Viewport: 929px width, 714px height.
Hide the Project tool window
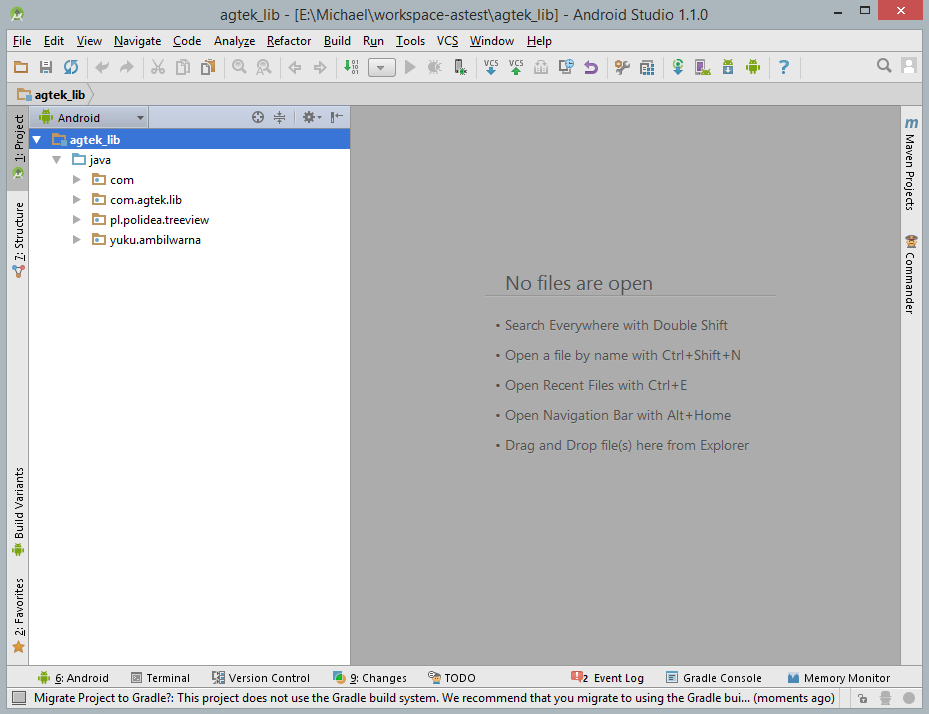[x=336, y=117]
